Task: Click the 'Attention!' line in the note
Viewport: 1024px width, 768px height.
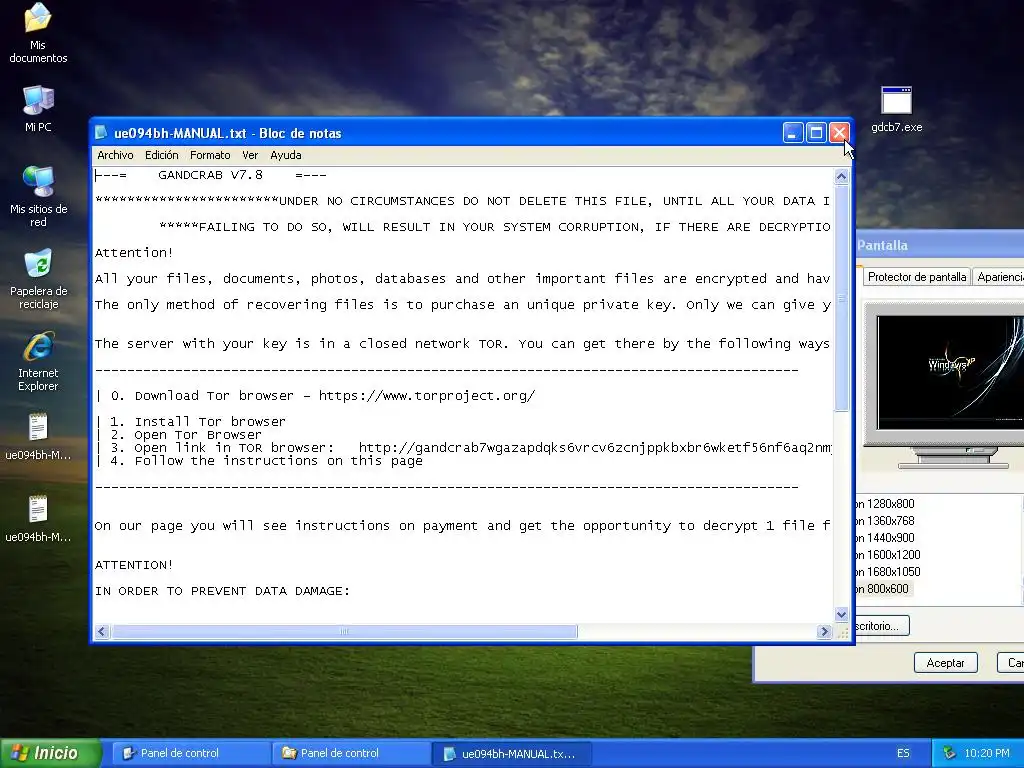Action: coord(134,253)
